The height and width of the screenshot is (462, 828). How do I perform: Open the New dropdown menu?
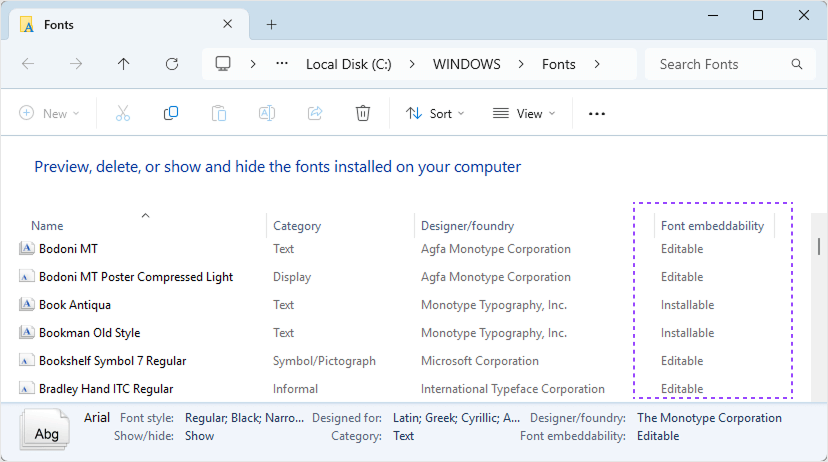click(x=49, y=114)
